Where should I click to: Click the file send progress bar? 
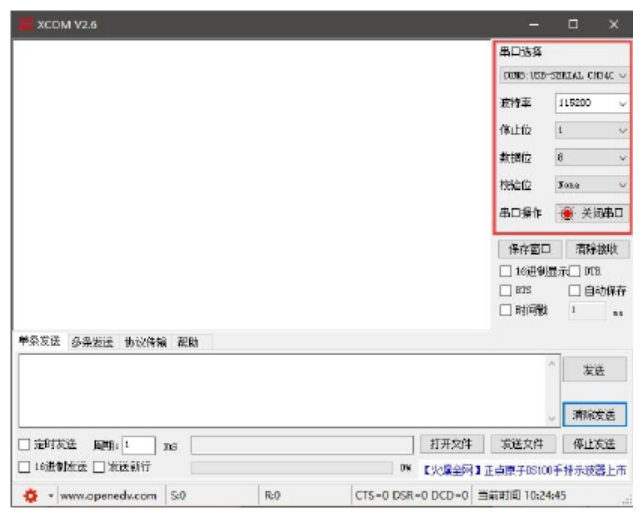292,468
